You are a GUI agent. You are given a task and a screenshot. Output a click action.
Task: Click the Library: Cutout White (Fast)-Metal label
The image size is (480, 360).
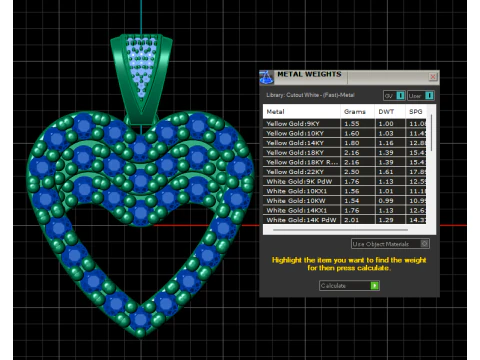310,95
